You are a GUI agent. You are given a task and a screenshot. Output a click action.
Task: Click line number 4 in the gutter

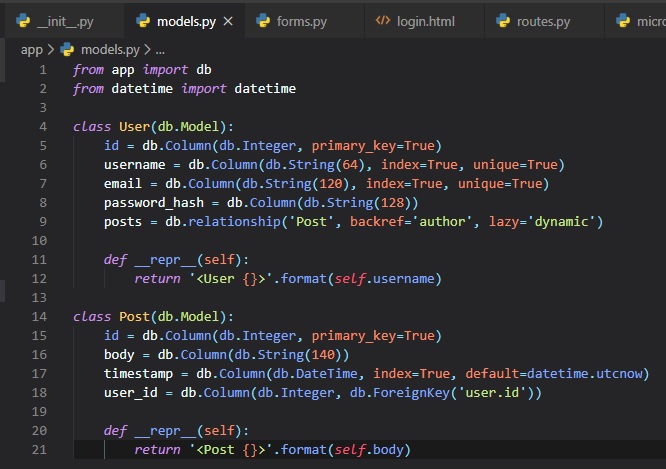(43, 127)
